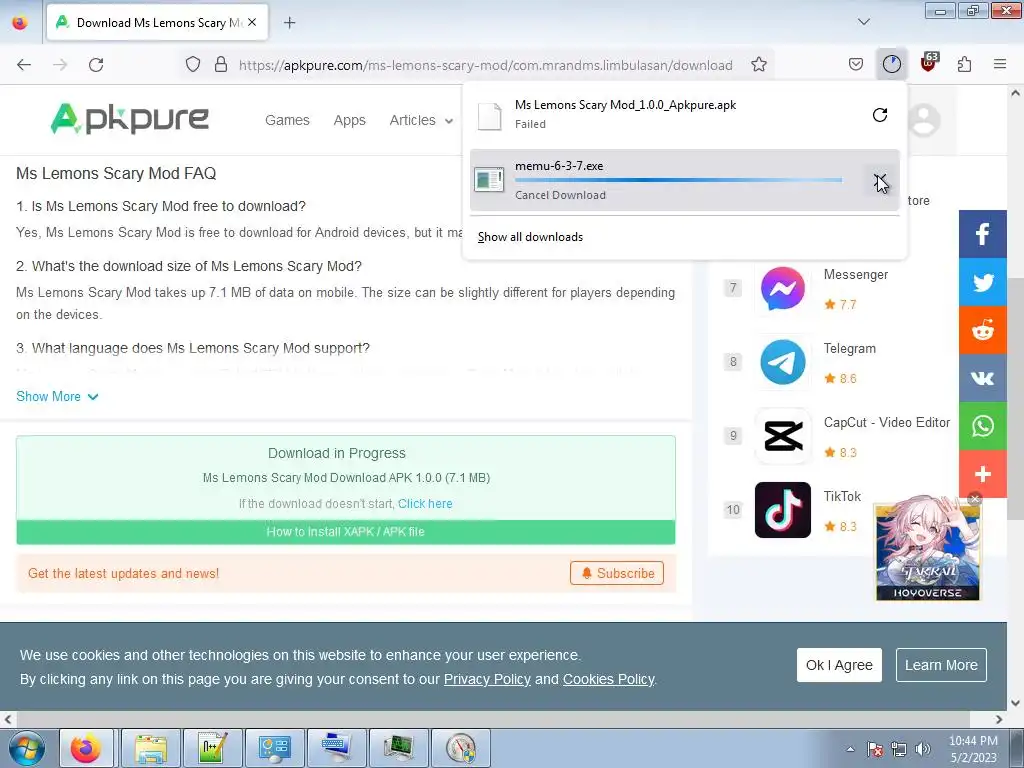Bookmark this page with the star

(758, 65)
